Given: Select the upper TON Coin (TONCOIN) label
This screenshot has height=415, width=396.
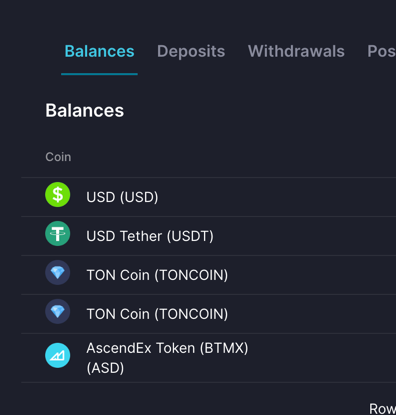Looking at the screenshot, I should [x=157, y=275].
